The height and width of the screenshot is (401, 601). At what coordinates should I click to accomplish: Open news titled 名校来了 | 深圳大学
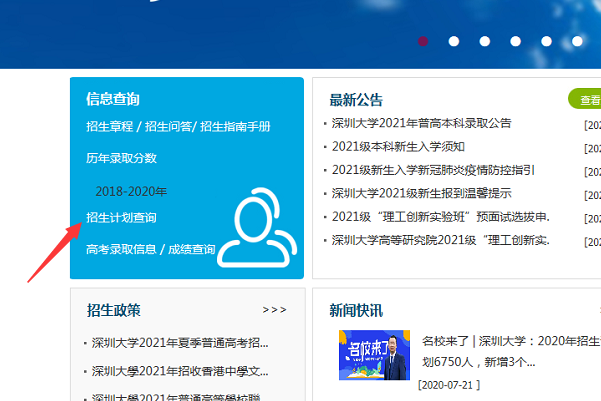click(x=511, y=351)
